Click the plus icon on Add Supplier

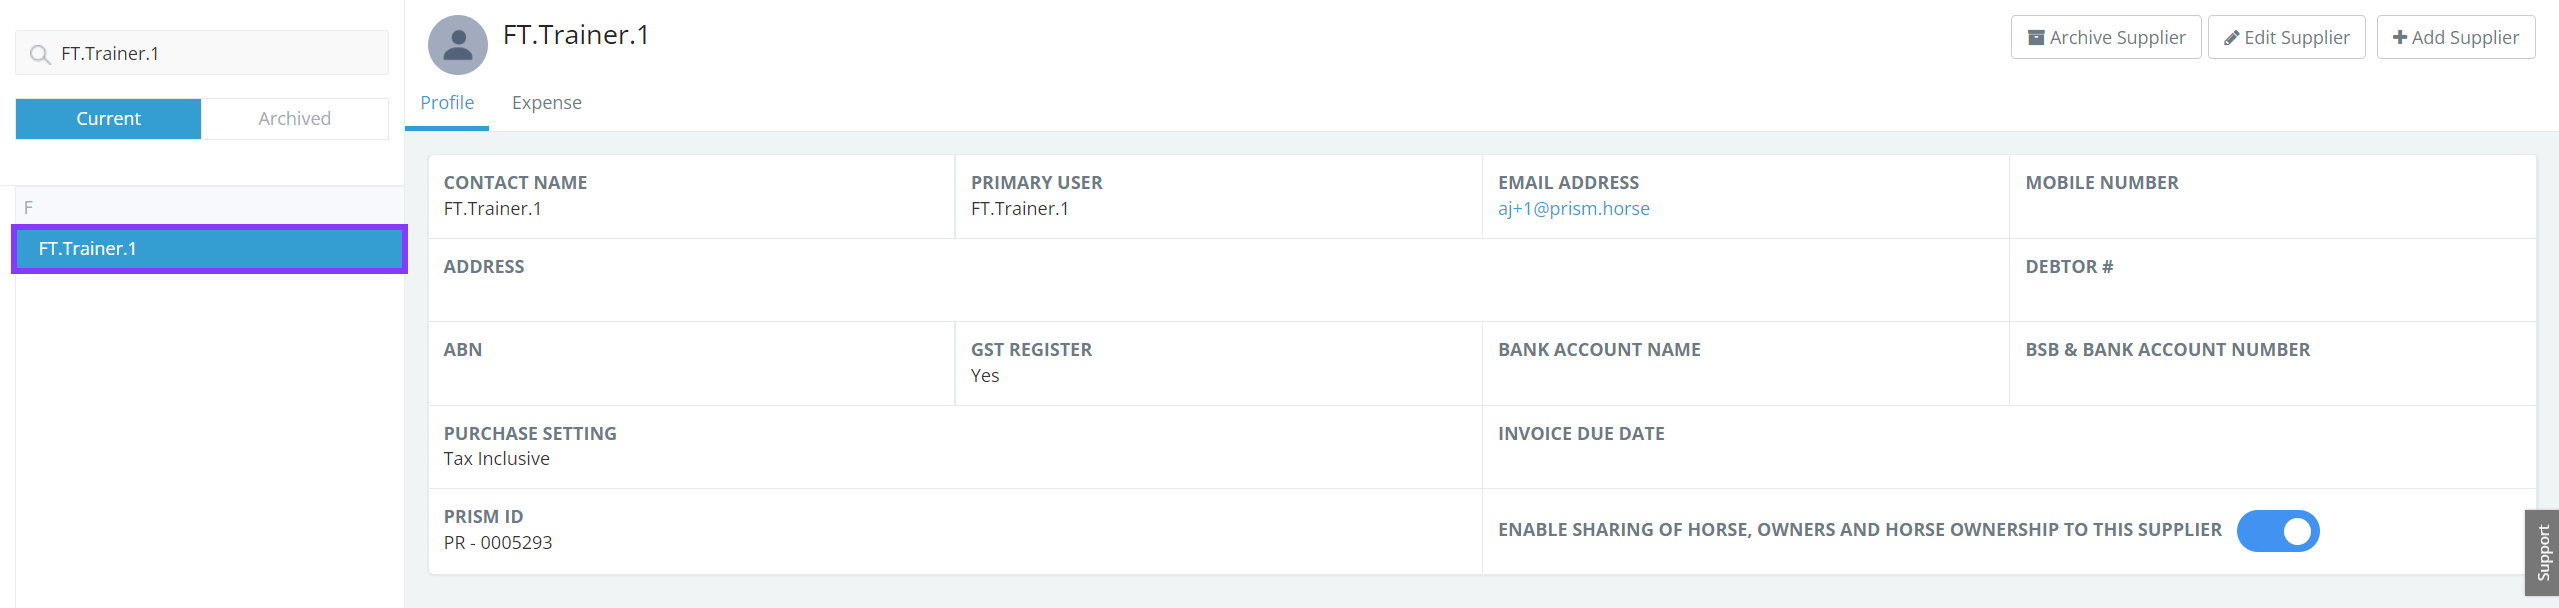point(2399,38)
